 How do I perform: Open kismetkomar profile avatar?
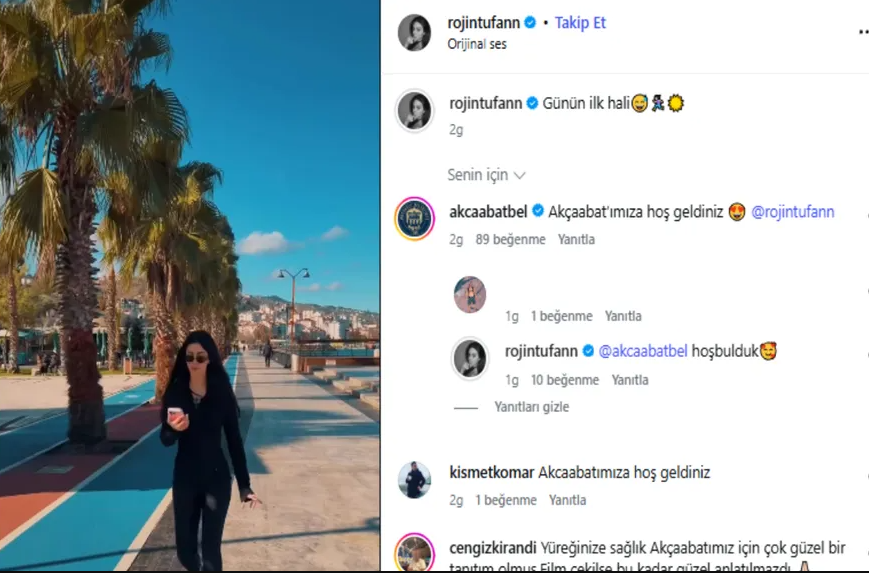pyautogui.click(x=414, y=479)
